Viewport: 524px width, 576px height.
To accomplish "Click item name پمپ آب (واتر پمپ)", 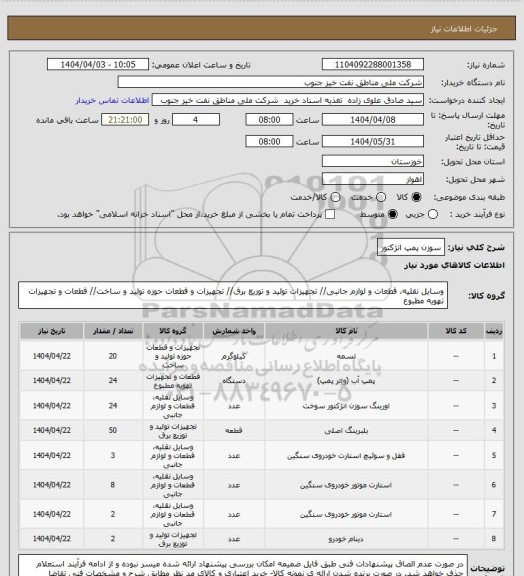I will (x=346, y=381).
